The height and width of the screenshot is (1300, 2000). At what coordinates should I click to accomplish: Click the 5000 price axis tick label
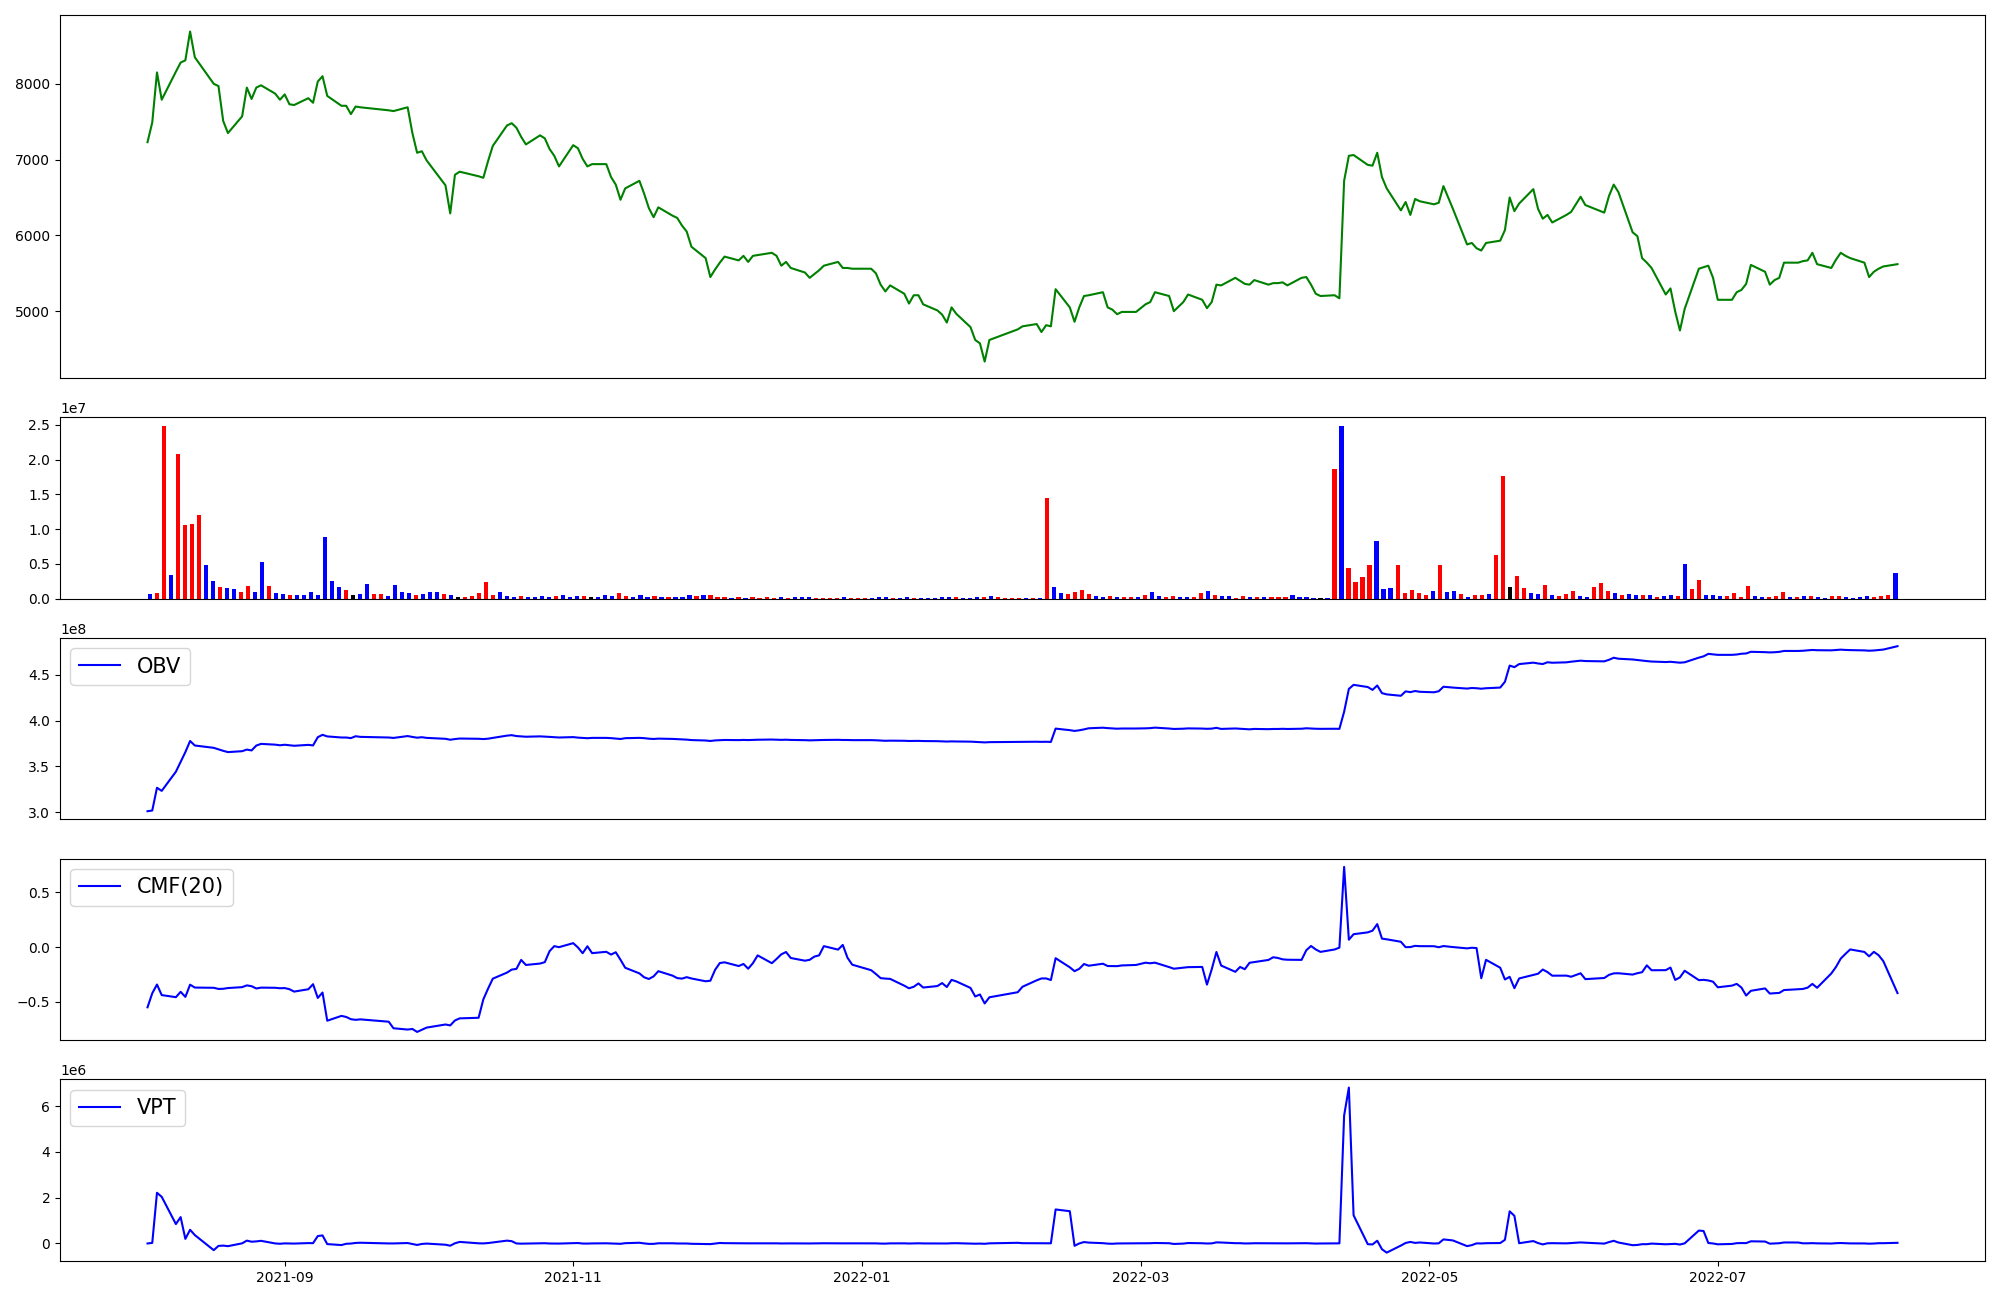pyautogui.click(x=32, y=312)
